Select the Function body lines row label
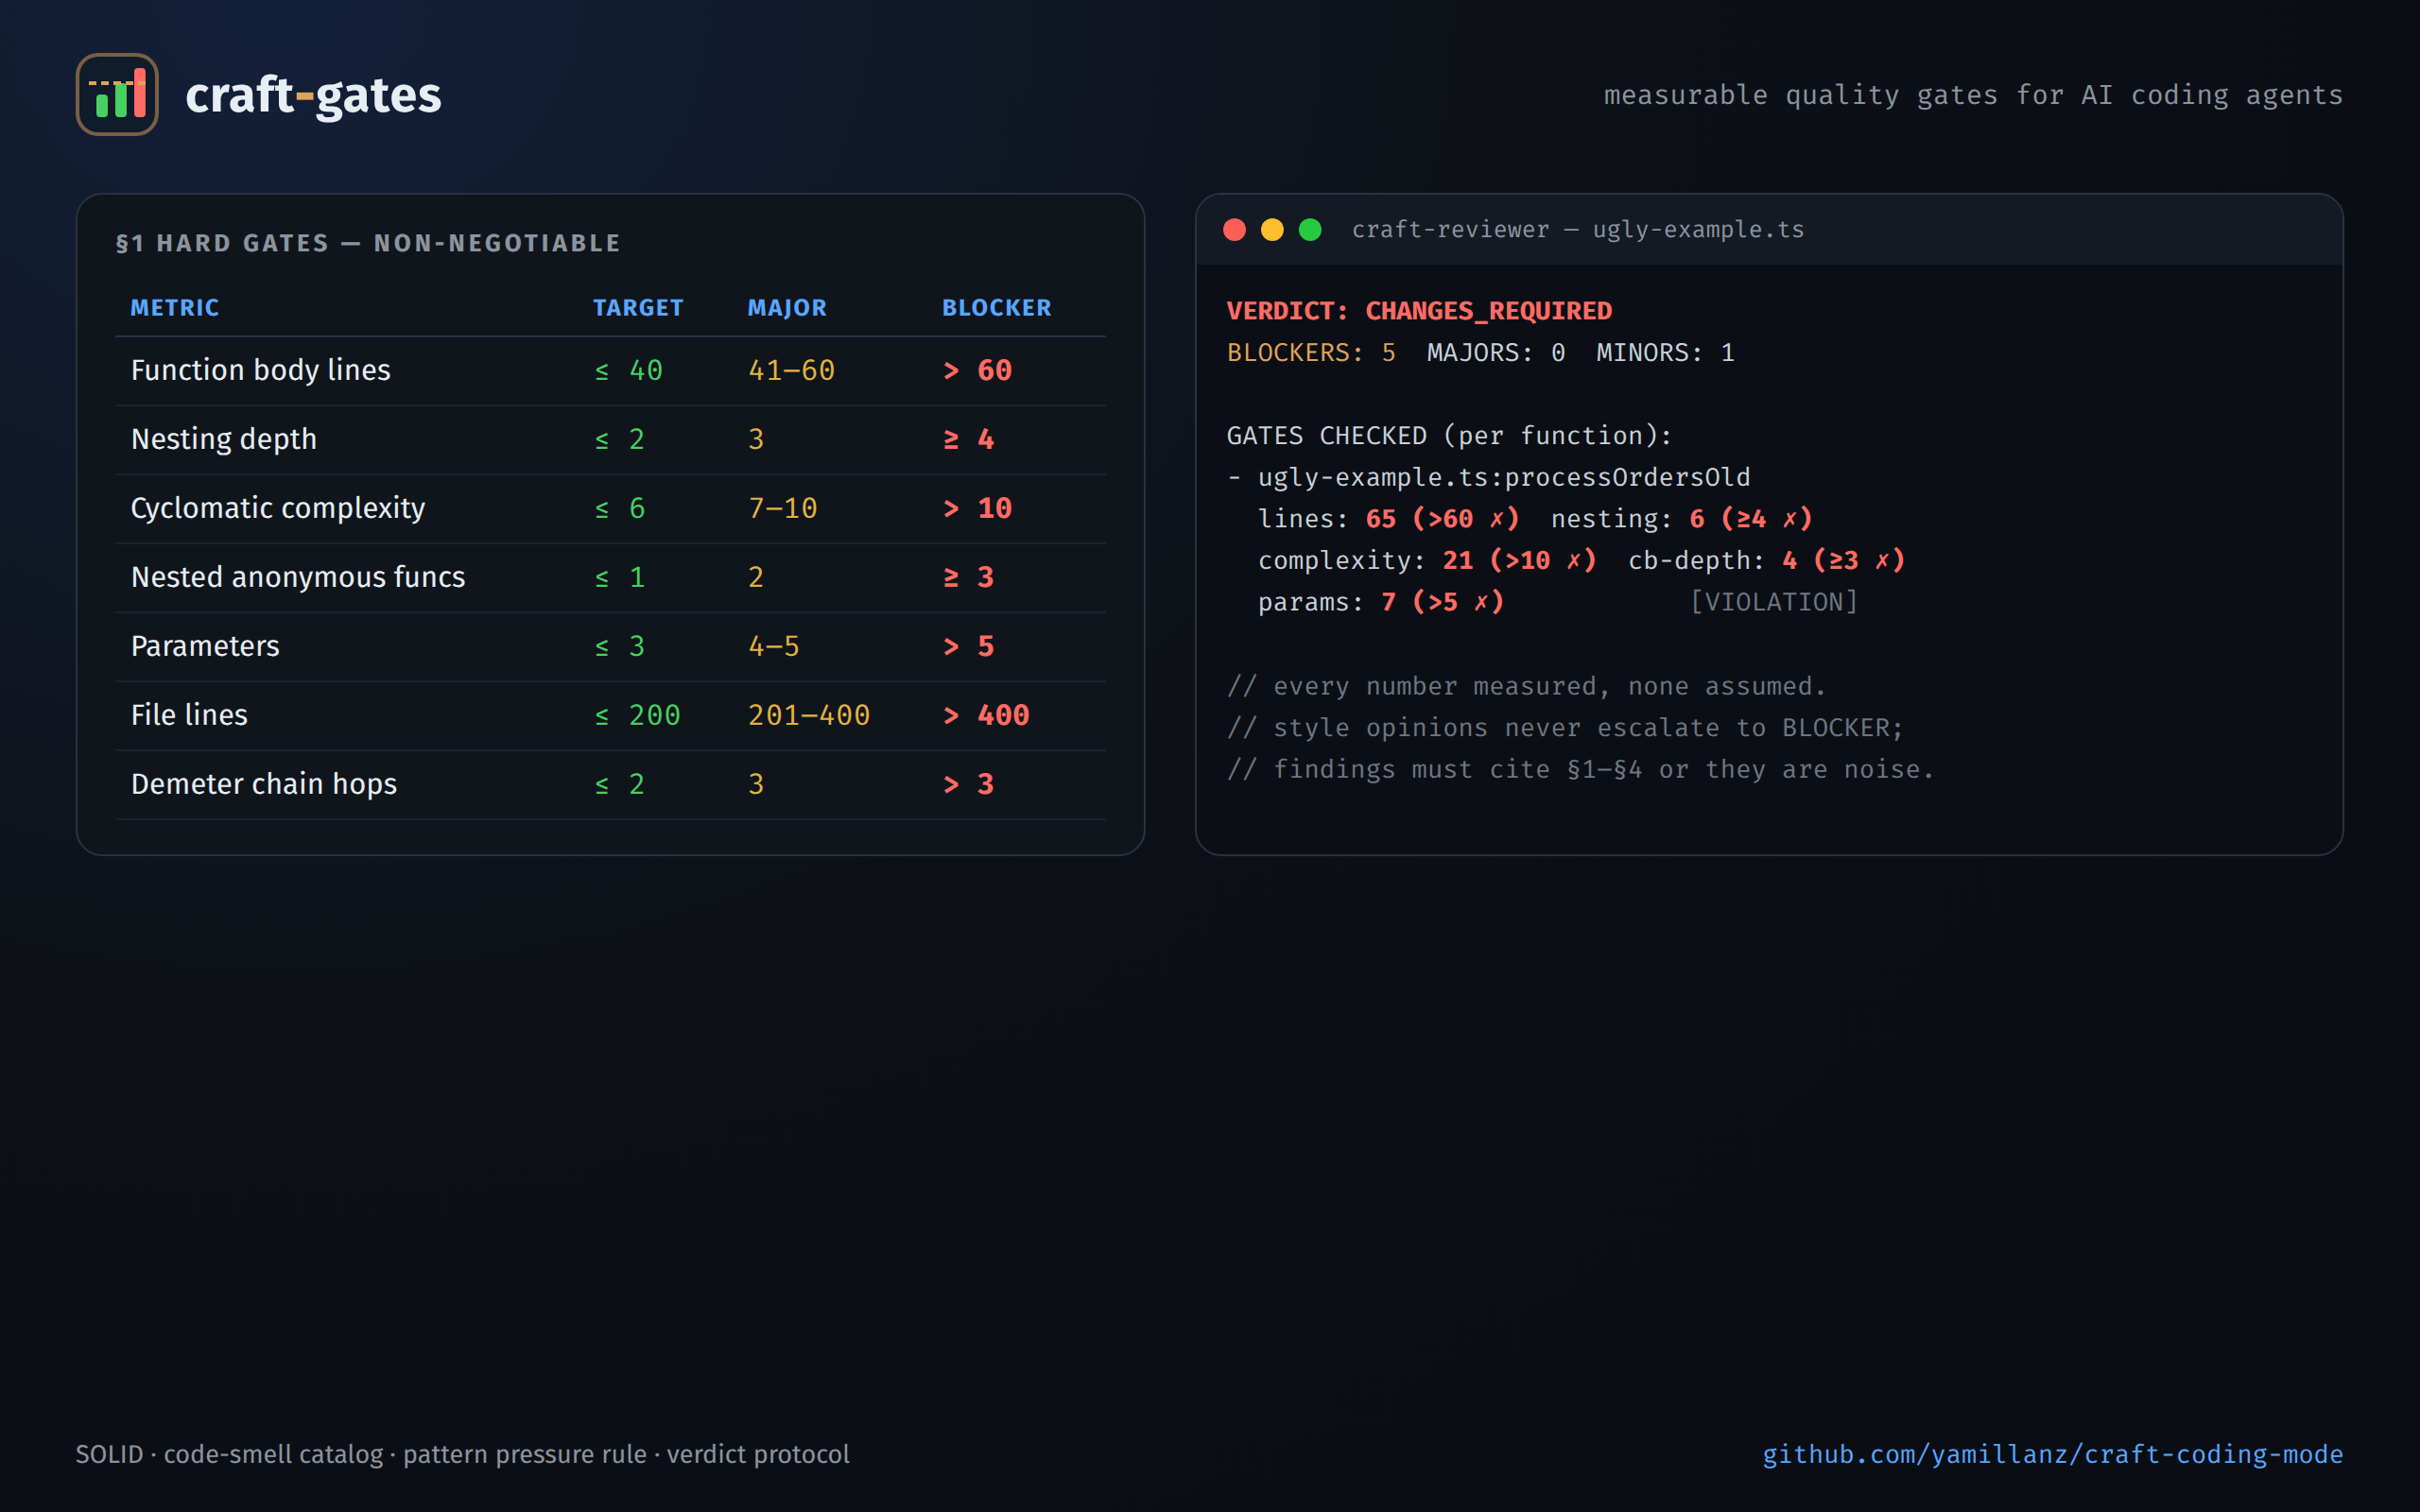The height and width of the screenshot is (1512, 2420). pos(261,370)
